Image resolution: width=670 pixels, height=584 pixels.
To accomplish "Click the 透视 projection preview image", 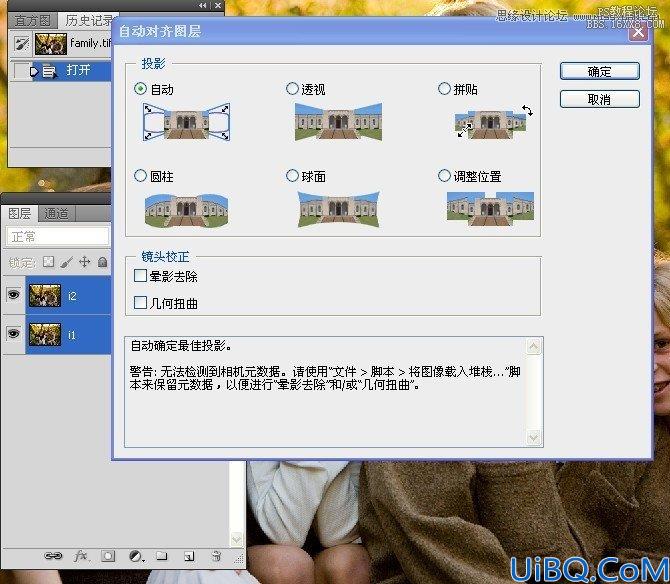I will [338, 122].
